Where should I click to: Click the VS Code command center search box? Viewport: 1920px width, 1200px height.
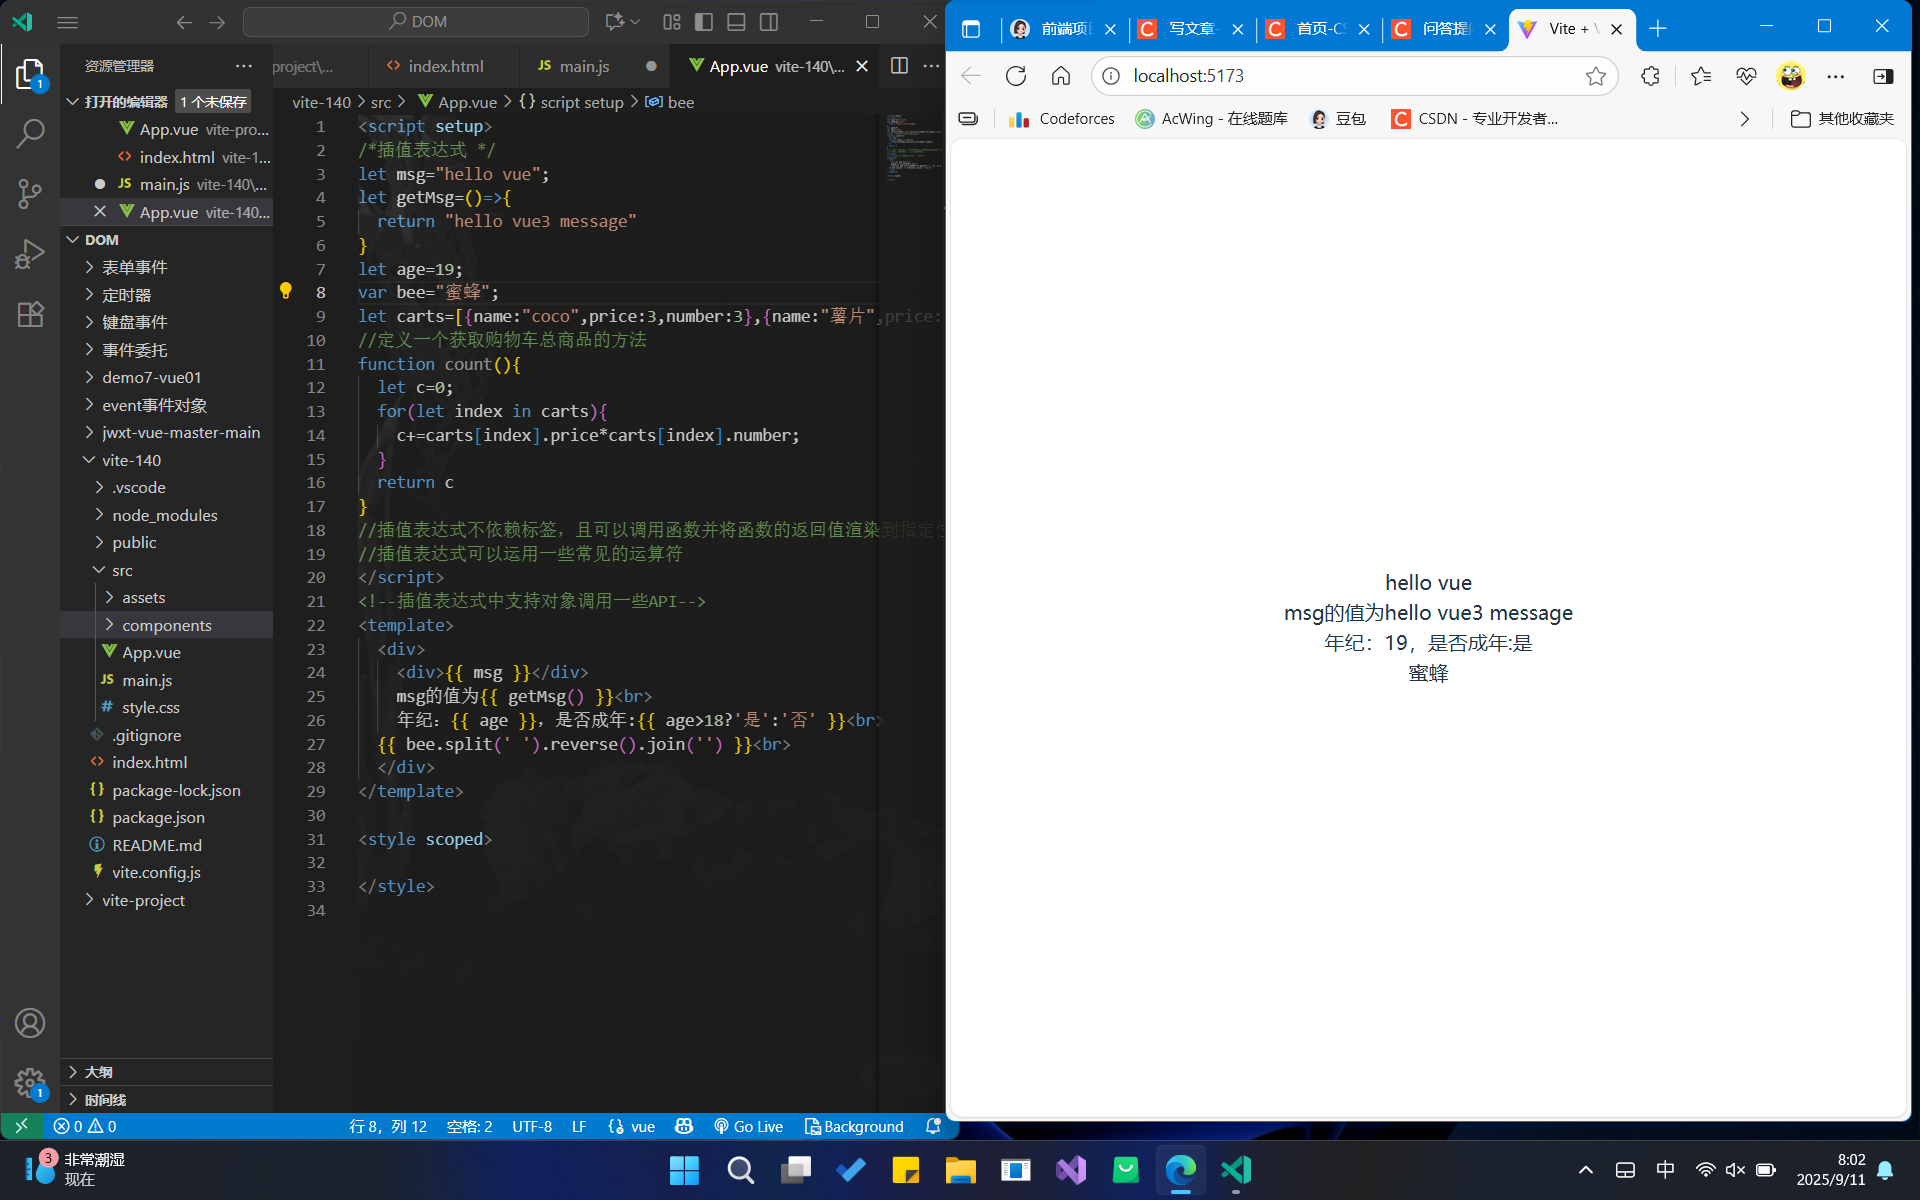click(416, 22)
